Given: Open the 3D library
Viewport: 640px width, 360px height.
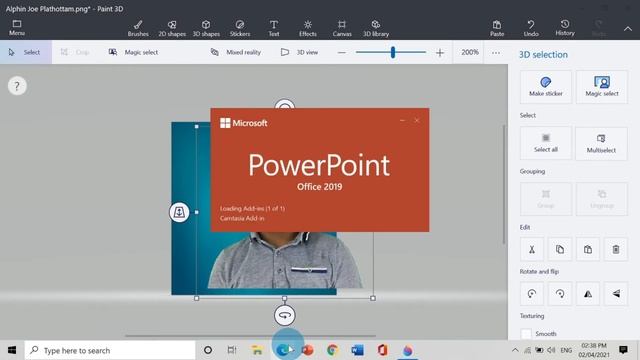Looking at the screenshot, I should (x=376, y=29).
